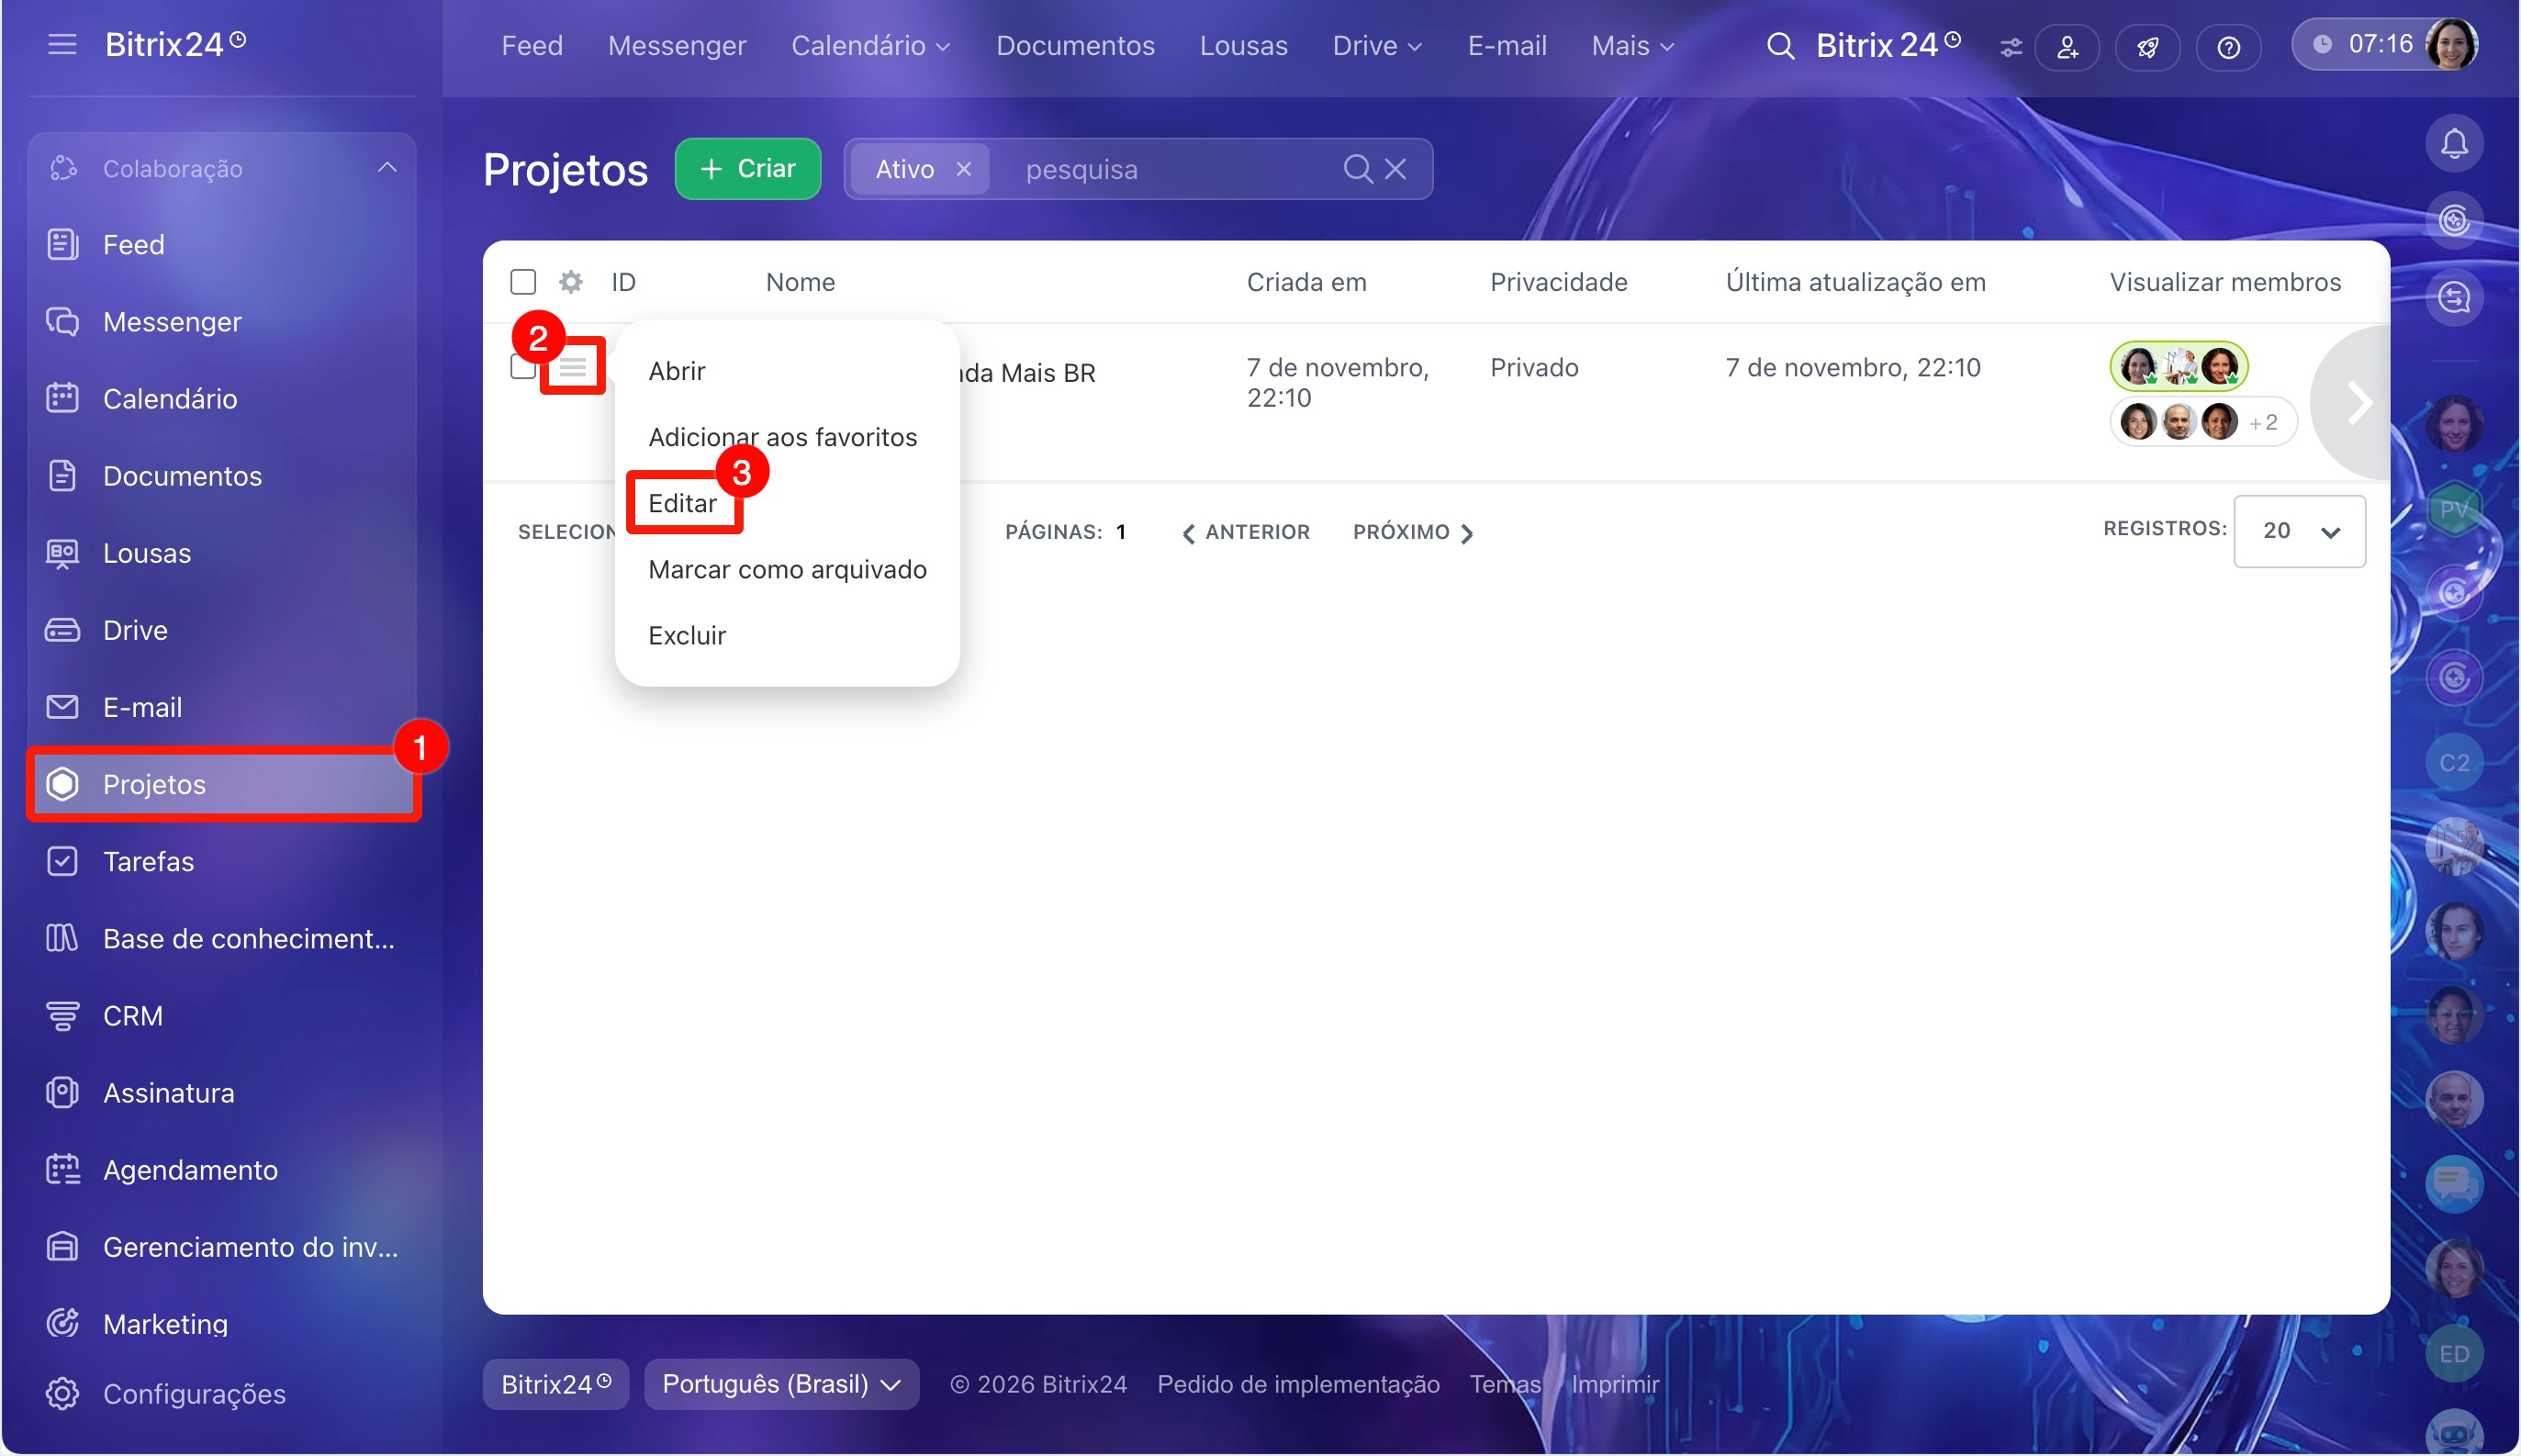Open table column settings gear
This screenshot has height=1456, width=2521.
click(x=570, y=282)
